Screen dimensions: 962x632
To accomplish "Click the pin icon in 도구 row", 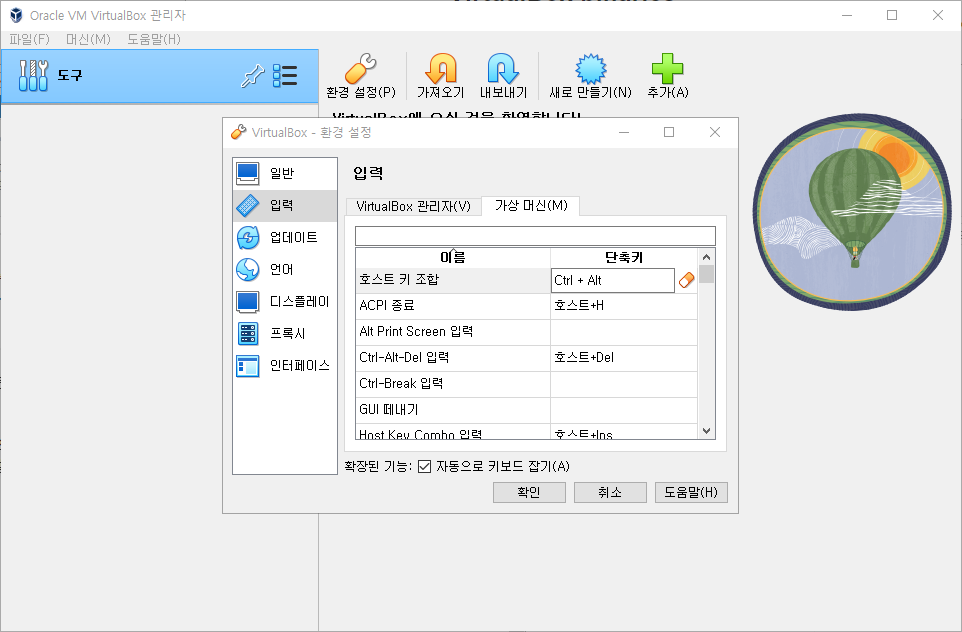I will pos(252,75).
